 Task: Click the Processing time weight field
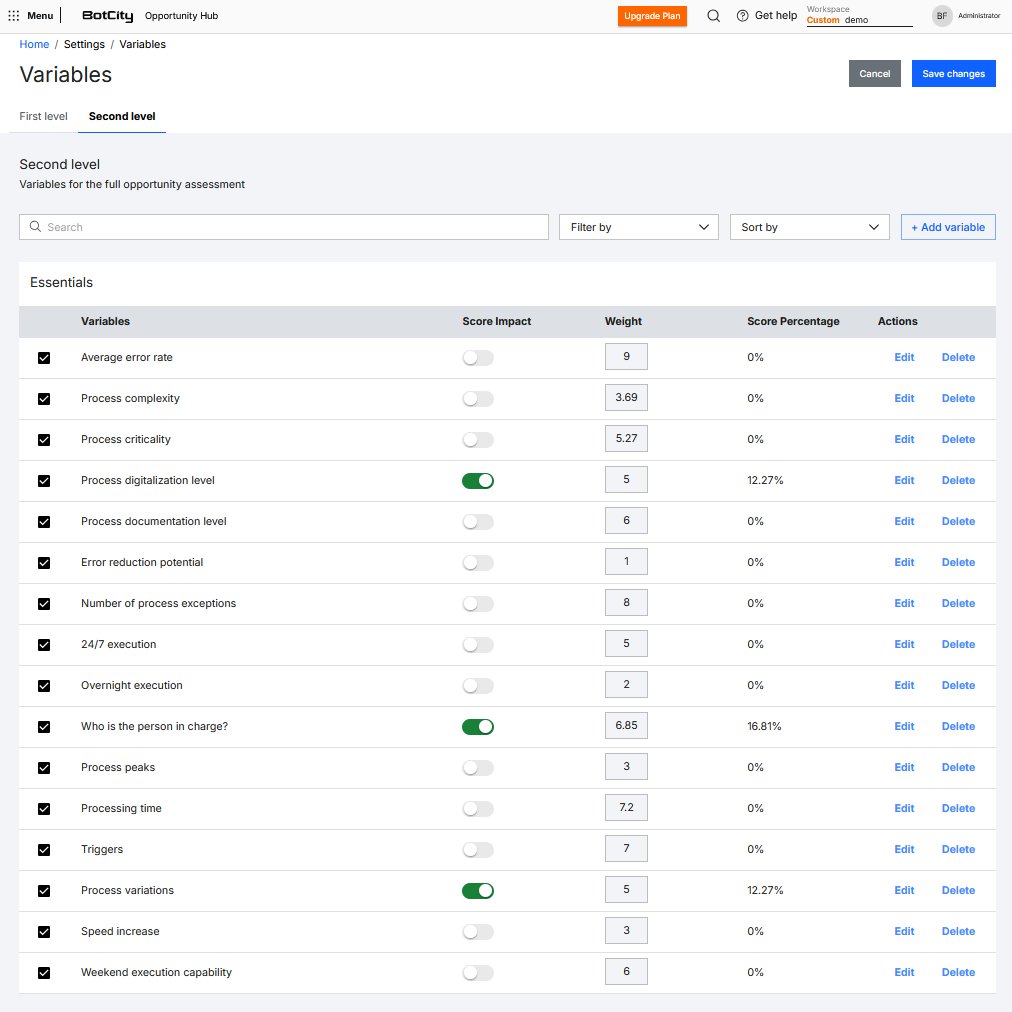click(x=626, y=808)
